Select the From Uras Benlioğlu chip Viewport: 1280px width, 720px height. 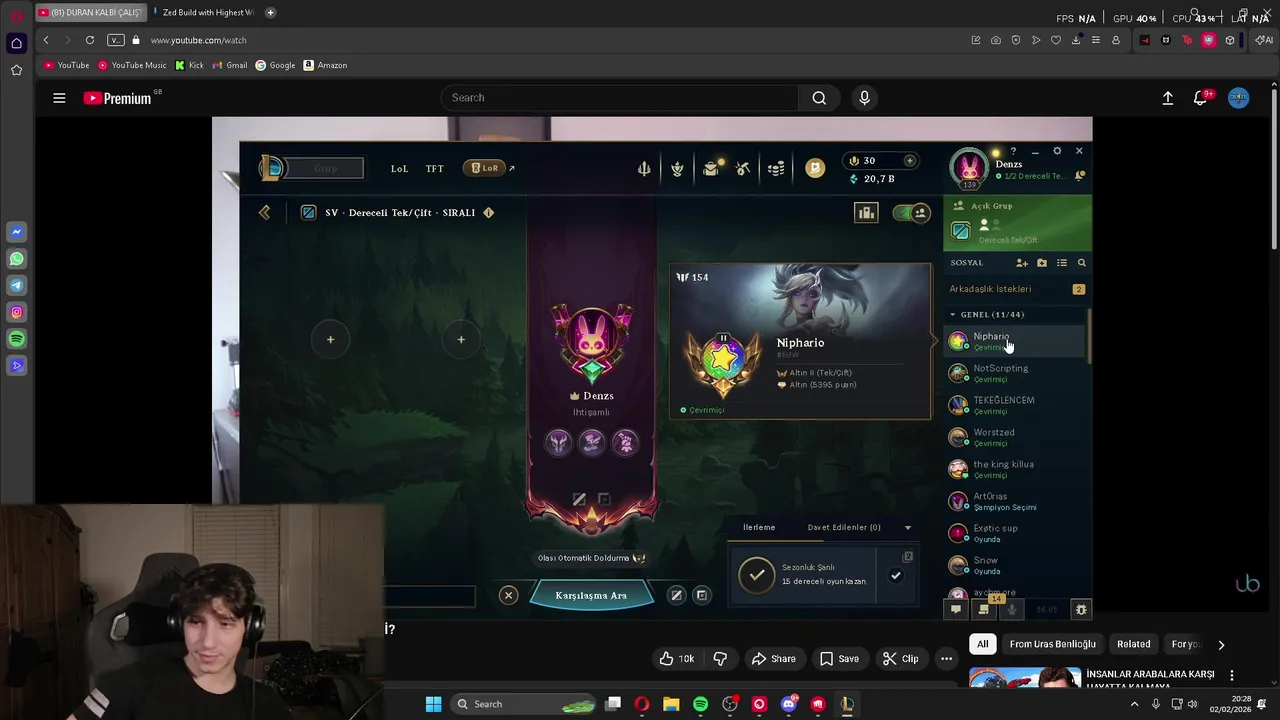click(1053, 644)
